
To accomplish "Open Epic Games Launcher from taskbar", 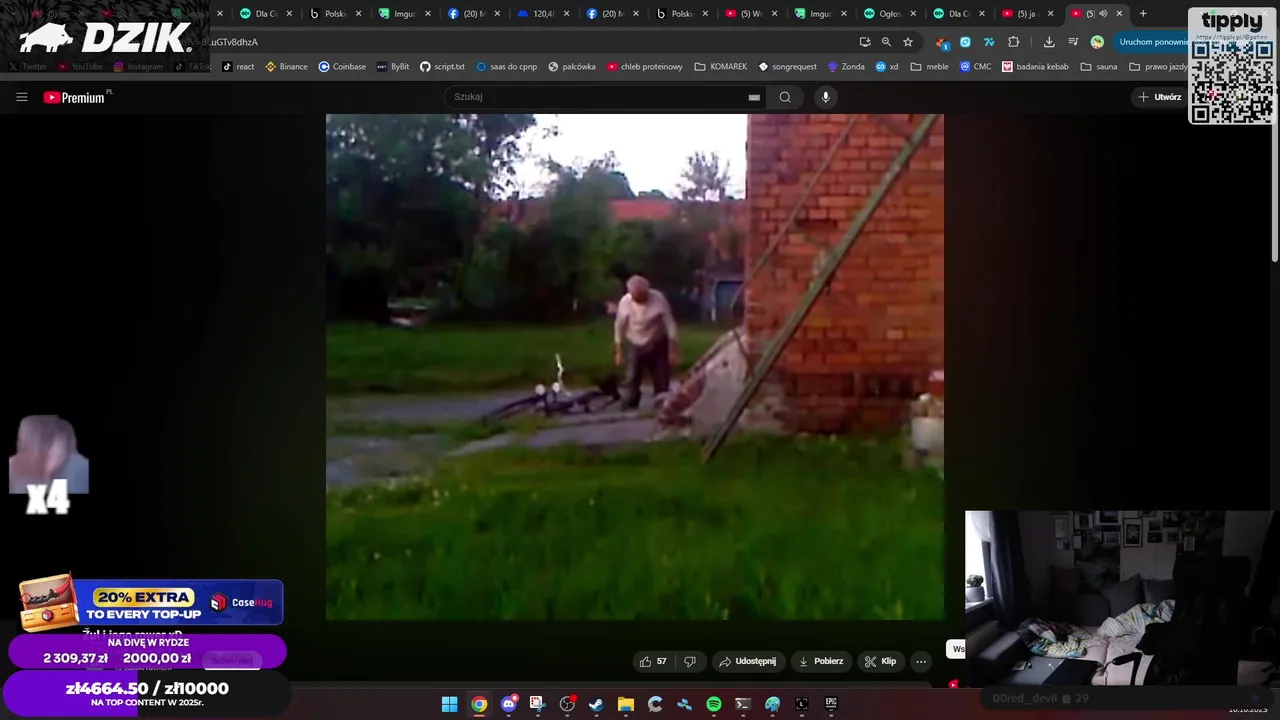I will point(831,704).
